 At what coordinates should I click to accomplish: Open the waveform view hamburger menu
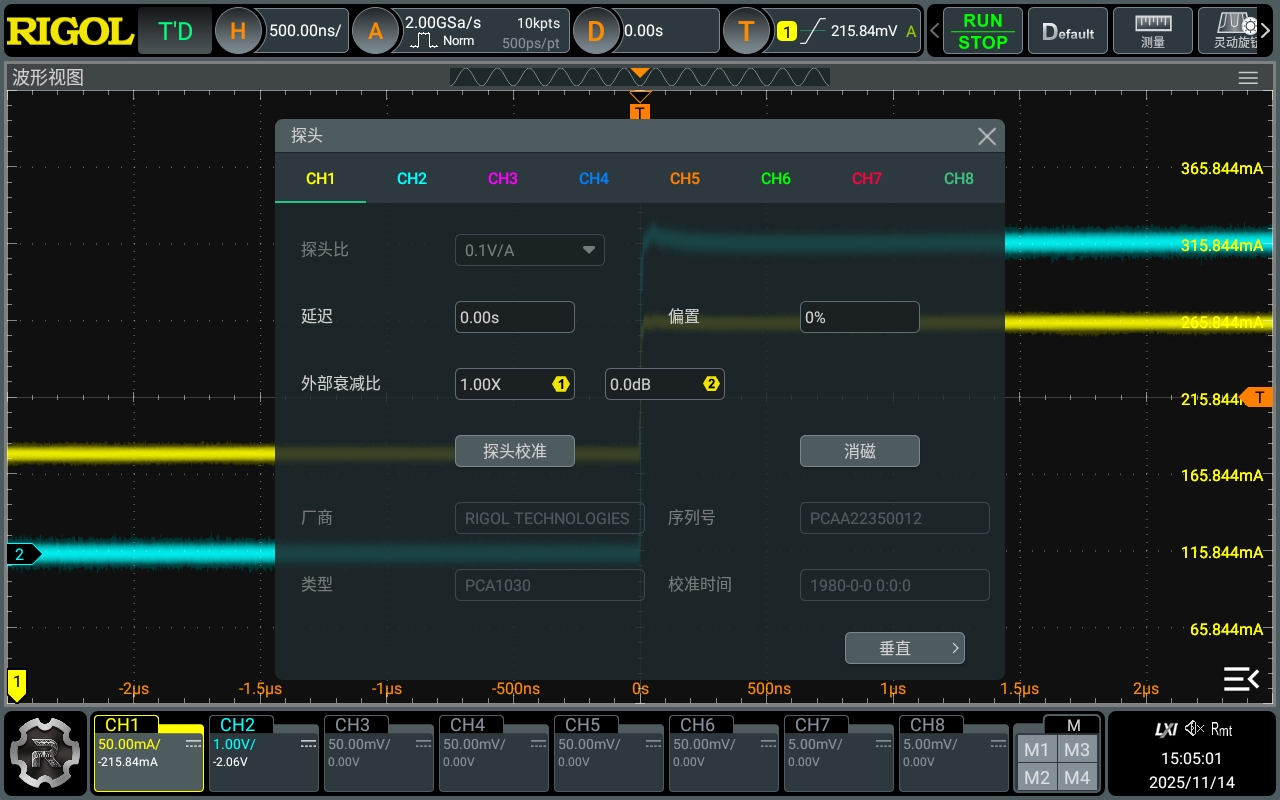click(x=1247, y=78)
